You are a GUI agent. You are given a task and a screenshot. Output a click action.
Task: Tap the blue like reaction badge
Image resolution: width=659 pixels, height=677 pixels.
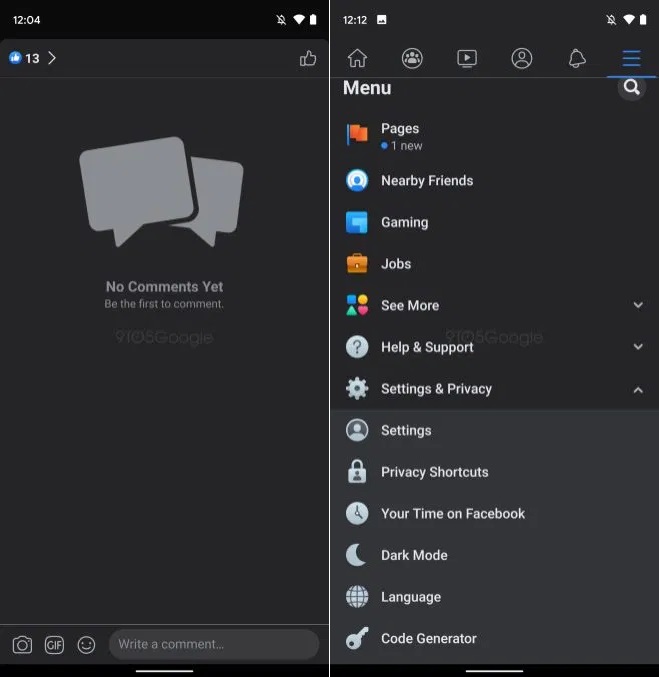pyautogui.click(x=15, y=58)
